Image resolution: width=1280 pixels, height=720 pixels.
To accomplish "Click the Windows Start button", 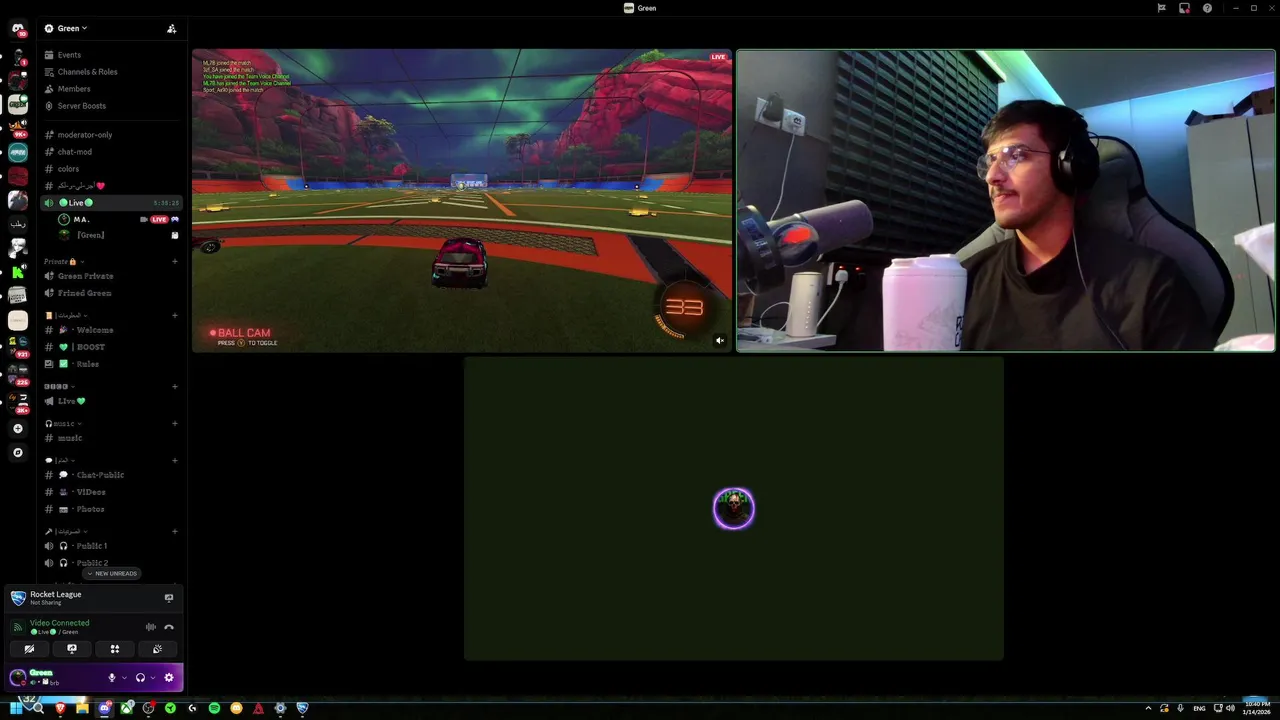I will click(x=16, y=708).
